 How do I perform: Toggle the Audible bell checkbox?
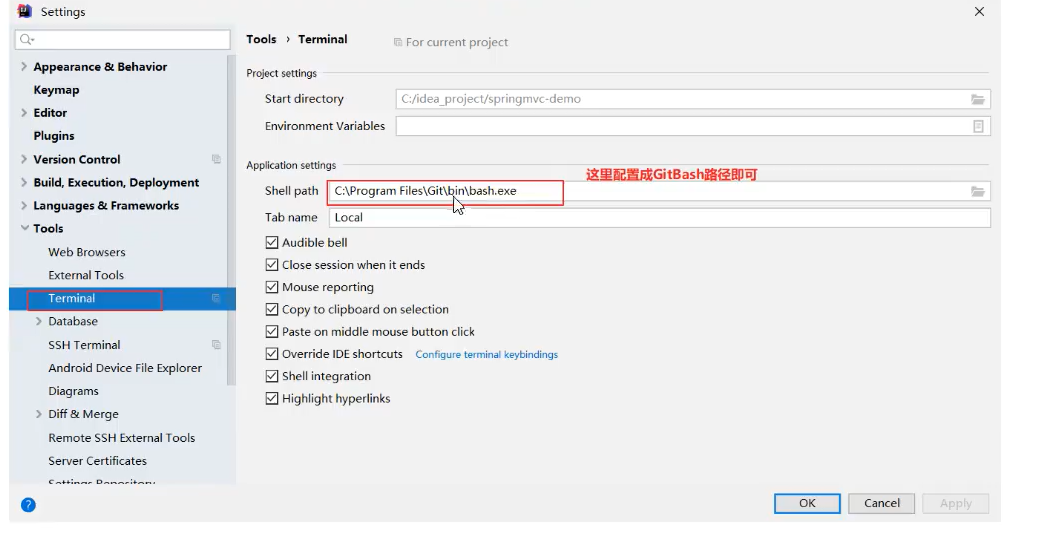tap(271, 243)
